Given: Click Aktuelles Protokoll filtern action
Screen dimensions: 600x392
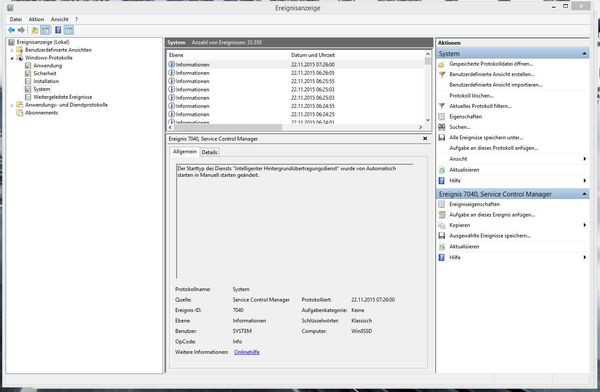Looking at the screenshot, I should click(x=481, y=106).
